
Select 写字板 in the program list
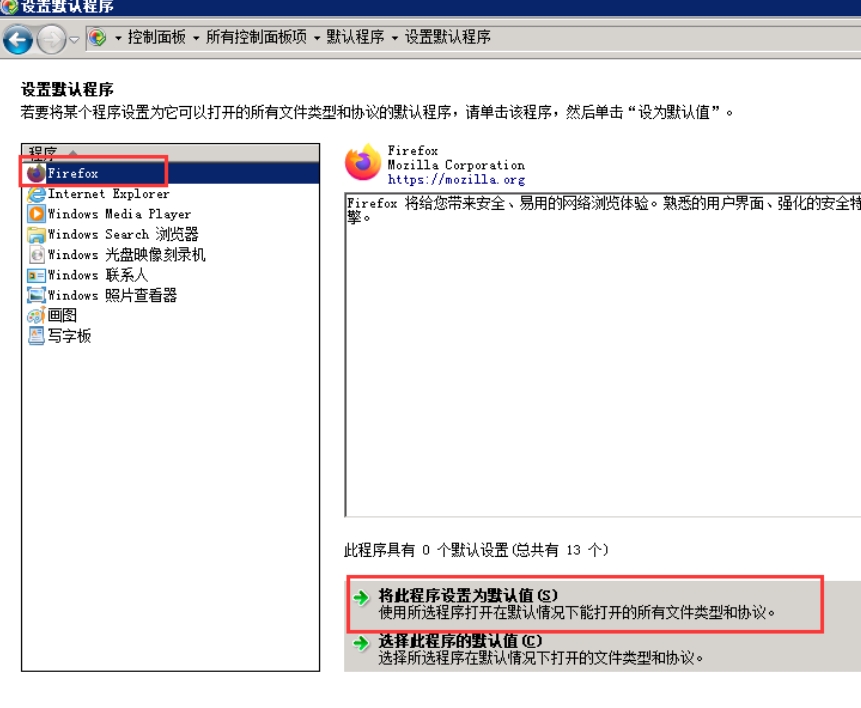point(69,336)
